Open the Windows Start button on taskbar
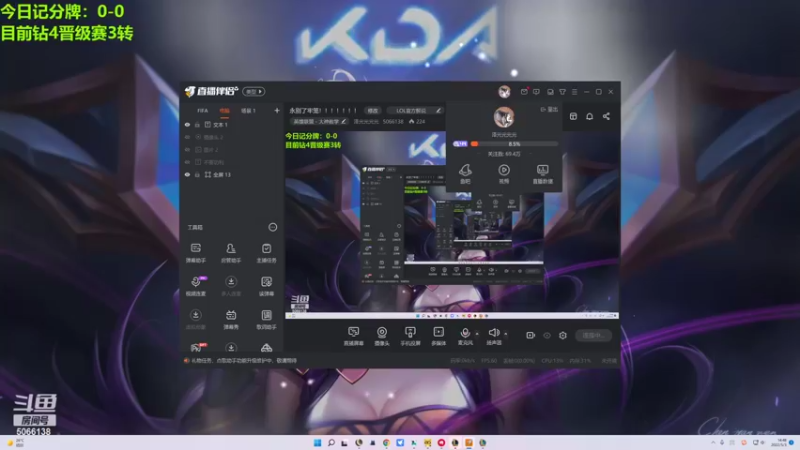The height and width of the screenshot is (450, 800). (317, 443)
